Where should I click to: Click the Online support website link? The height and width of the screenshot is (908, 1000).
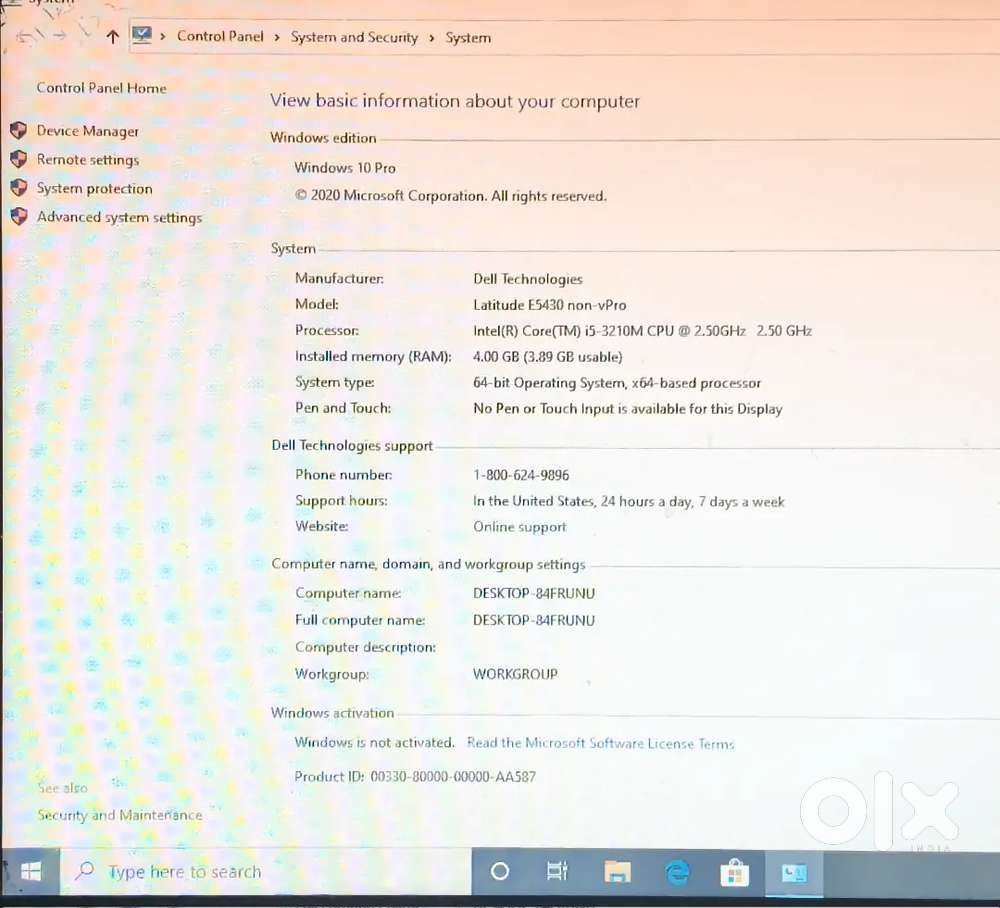click(519, 527)
